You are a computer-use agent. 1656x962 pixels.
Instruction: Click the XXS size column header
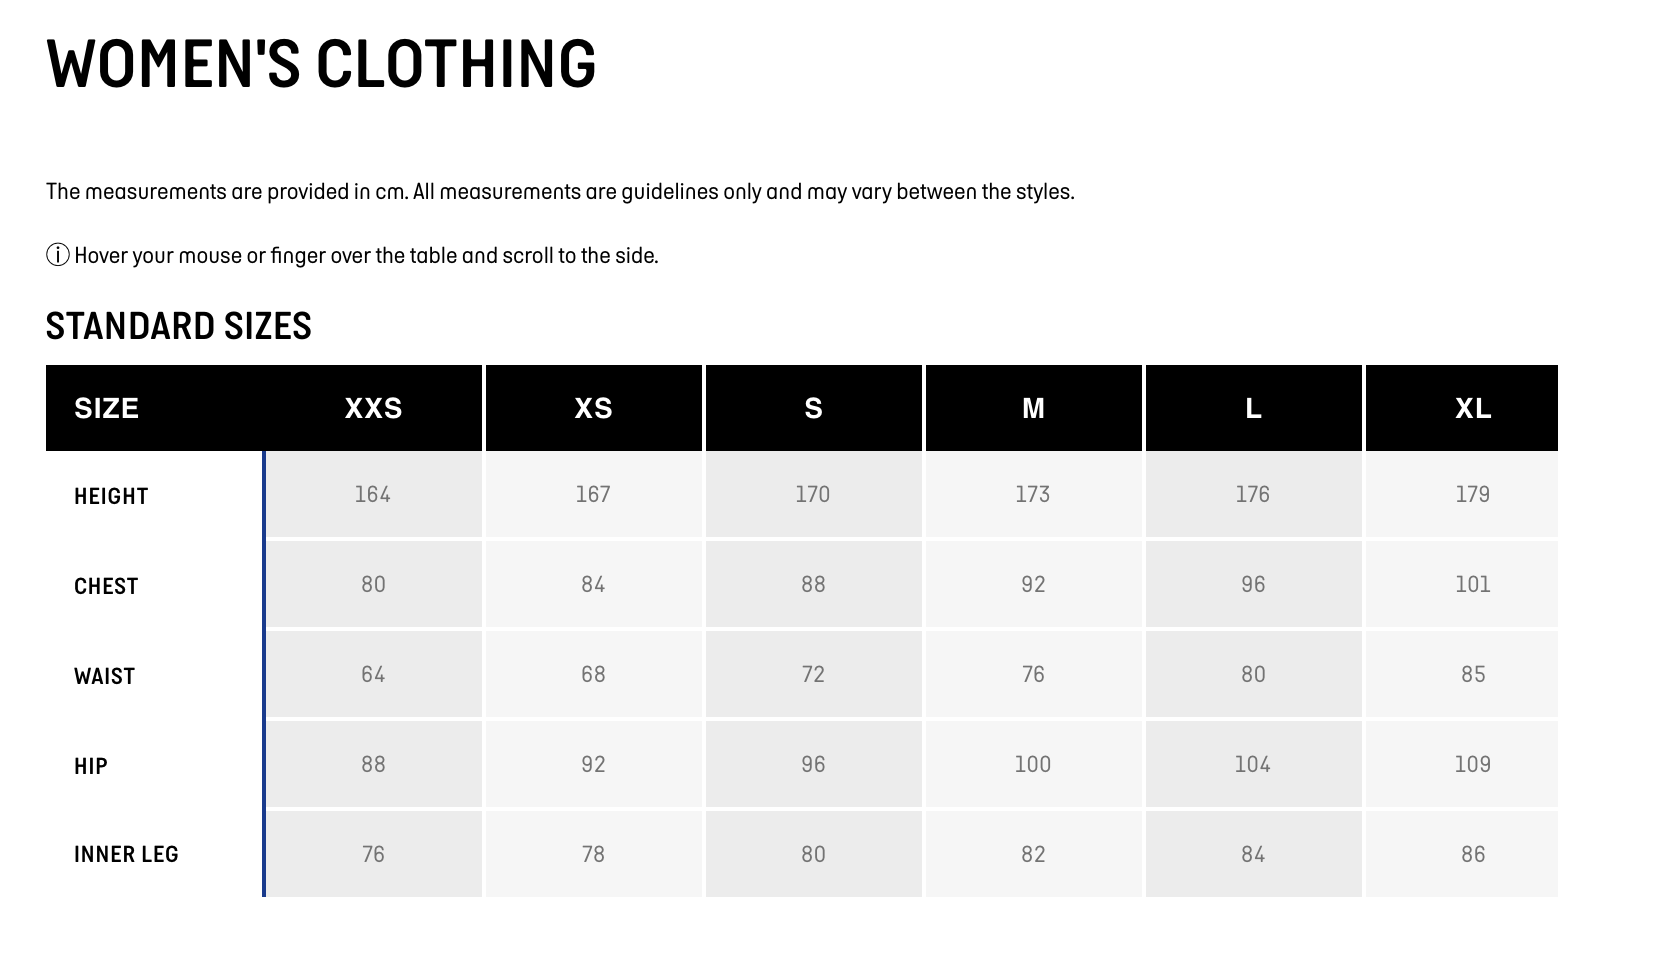[x=373, y=408]
